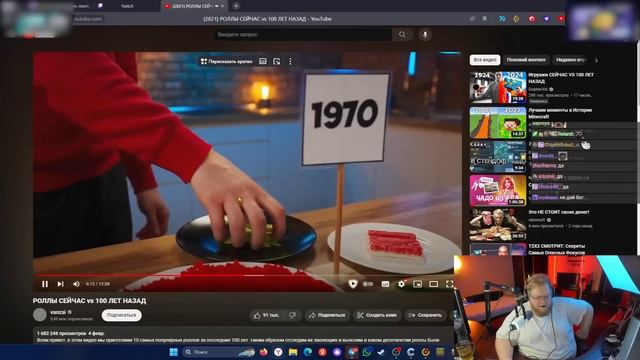This screenshot has height=360, width=640.
Task: Show more filter chips with right chevron
Action: [596, 60]
